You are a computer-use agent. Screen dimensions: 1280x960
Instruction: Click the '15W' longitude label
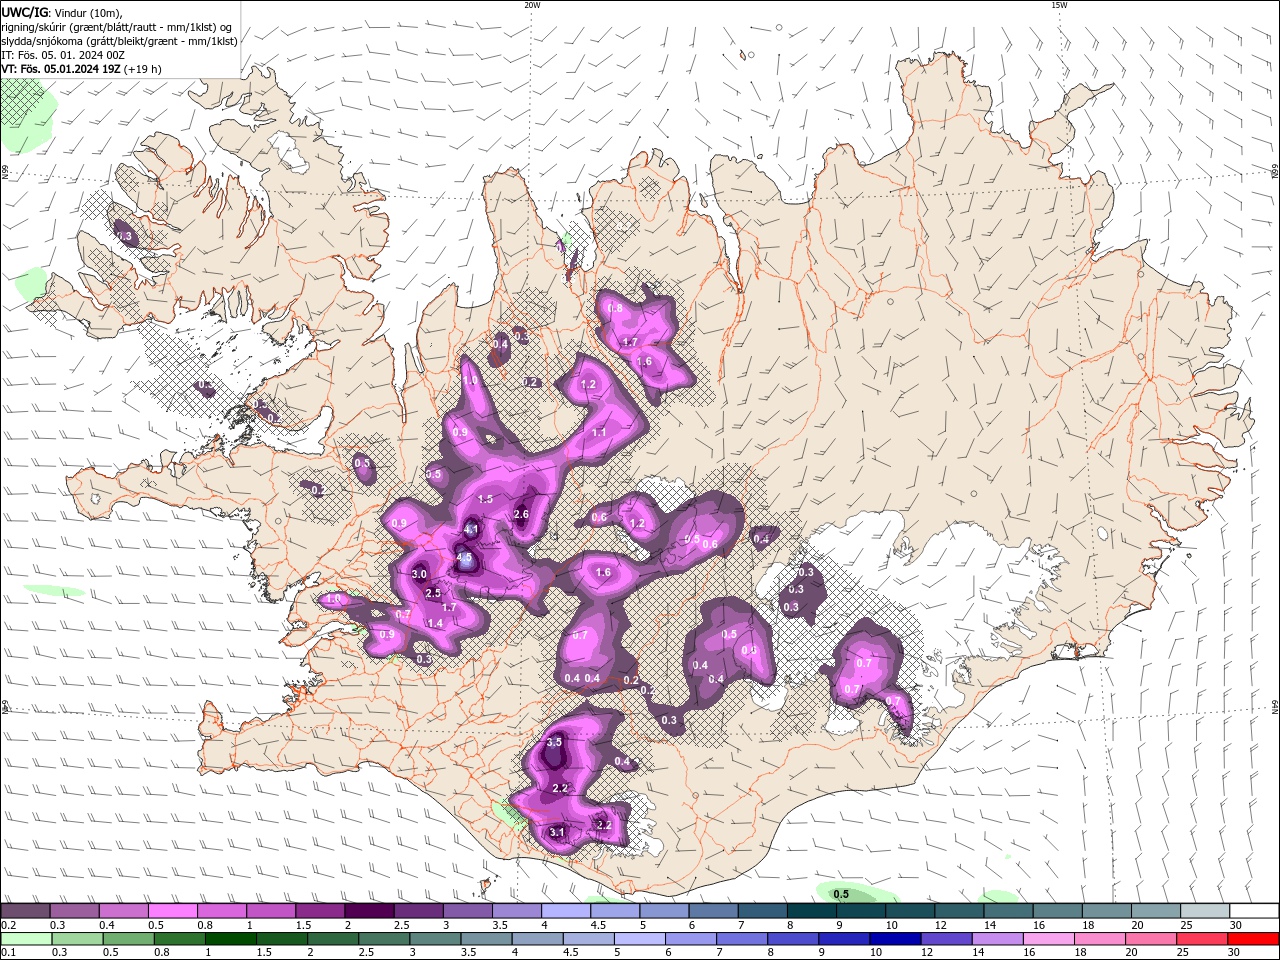coord(1059,5)
